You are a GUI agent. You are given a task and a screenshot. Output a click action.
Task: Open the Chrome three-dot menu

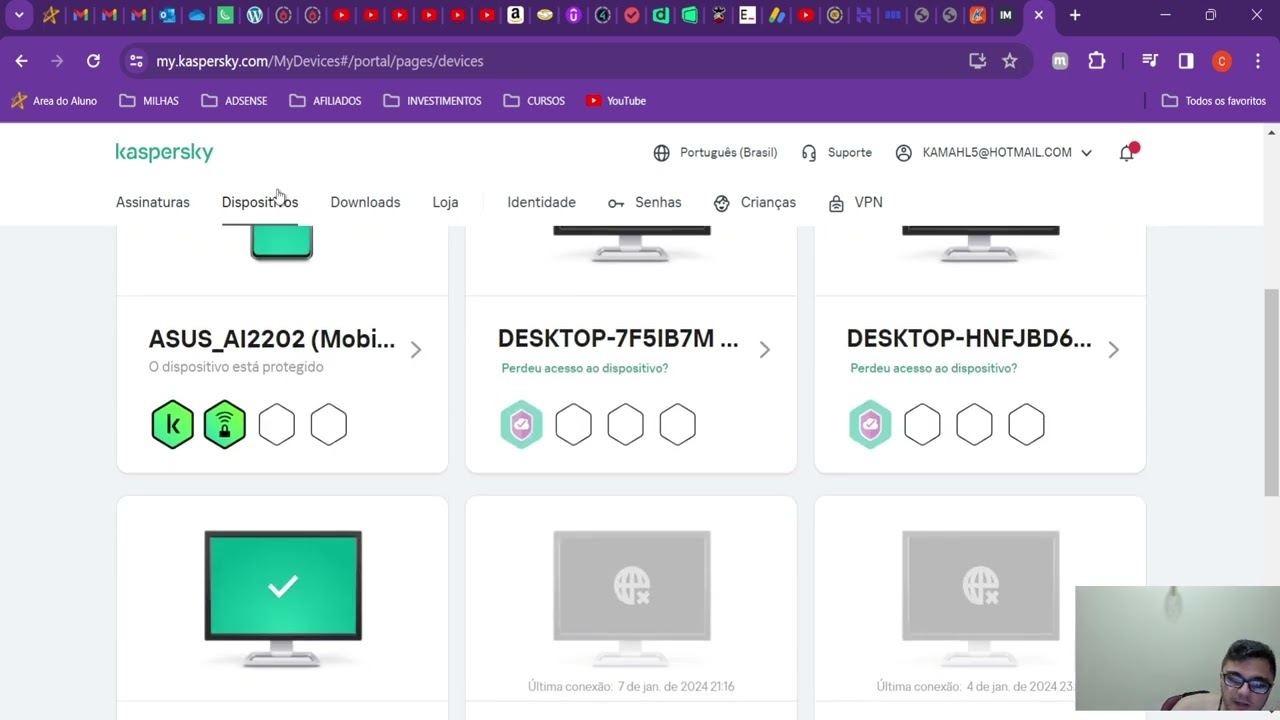pyautogui.click(x=1258, y=61)
